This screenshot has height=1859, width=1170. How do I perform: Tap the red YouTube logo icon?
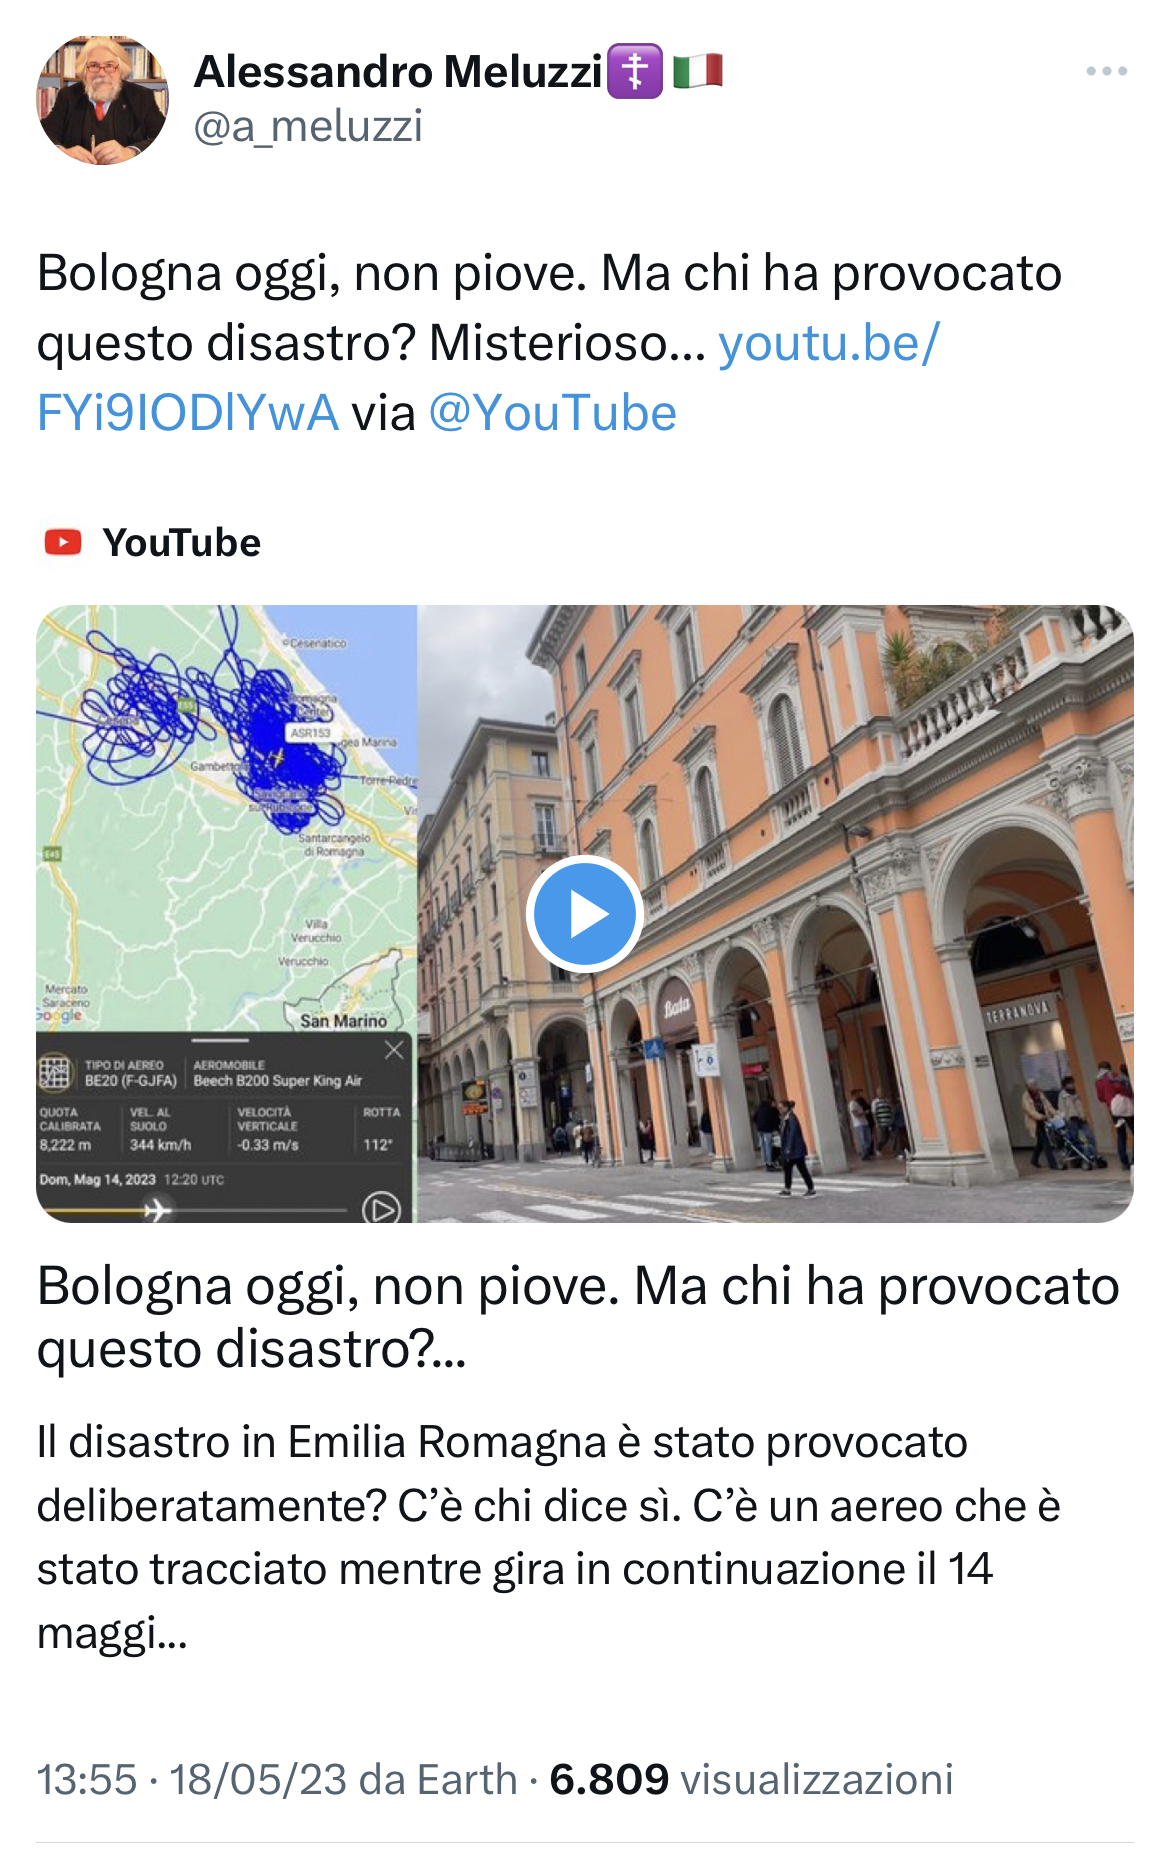[63, 542]
